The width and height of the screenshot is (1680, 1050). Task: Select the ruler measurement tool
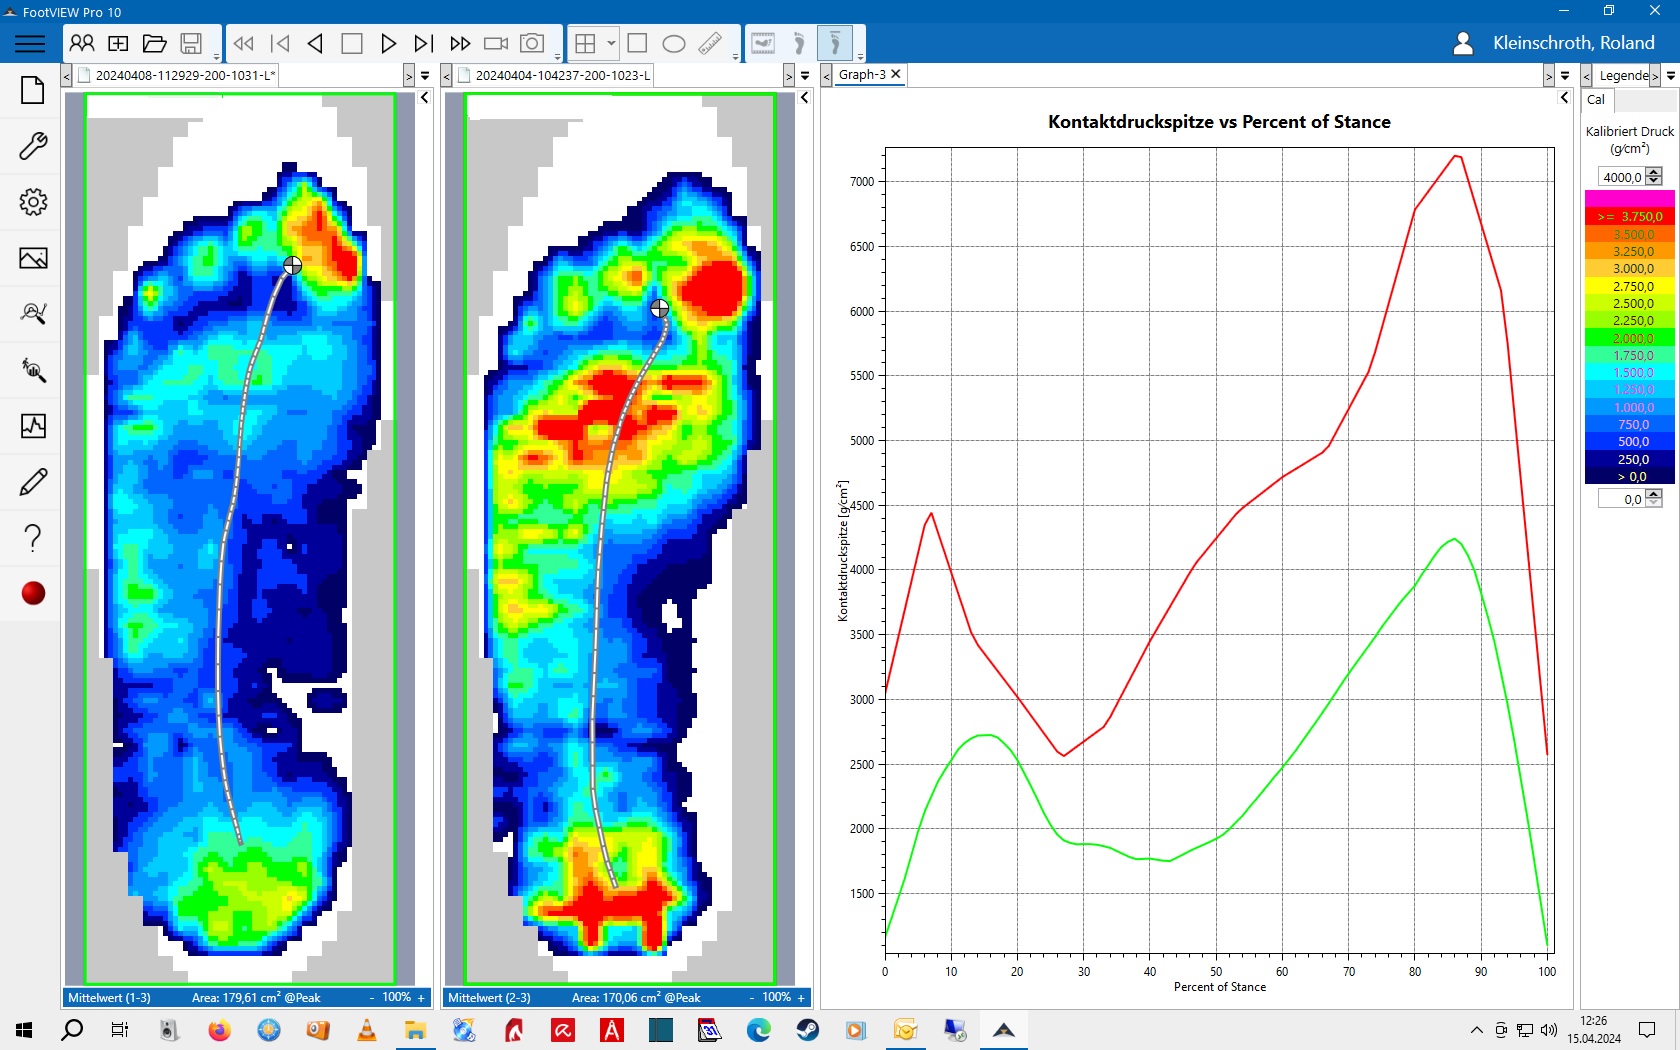pyautogui.click(x=710, y=43)
